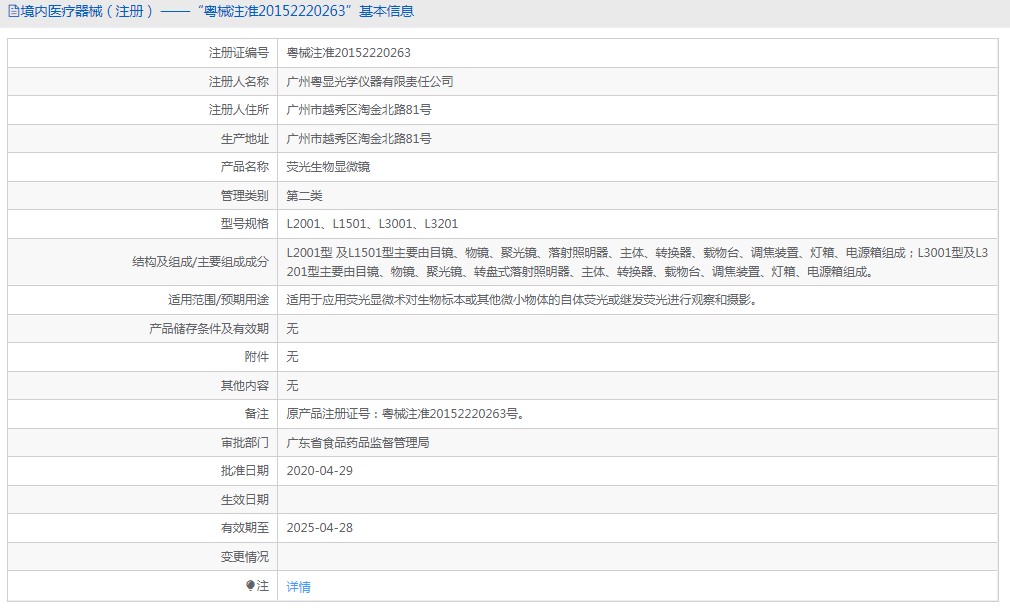
Task: Click the 变更情况 label
Action: pyautogui.click(x=244, y=557)
